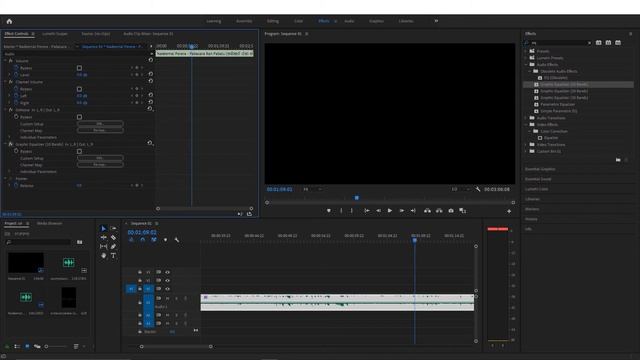Open the Audio Clip Mixer tab

148,34
